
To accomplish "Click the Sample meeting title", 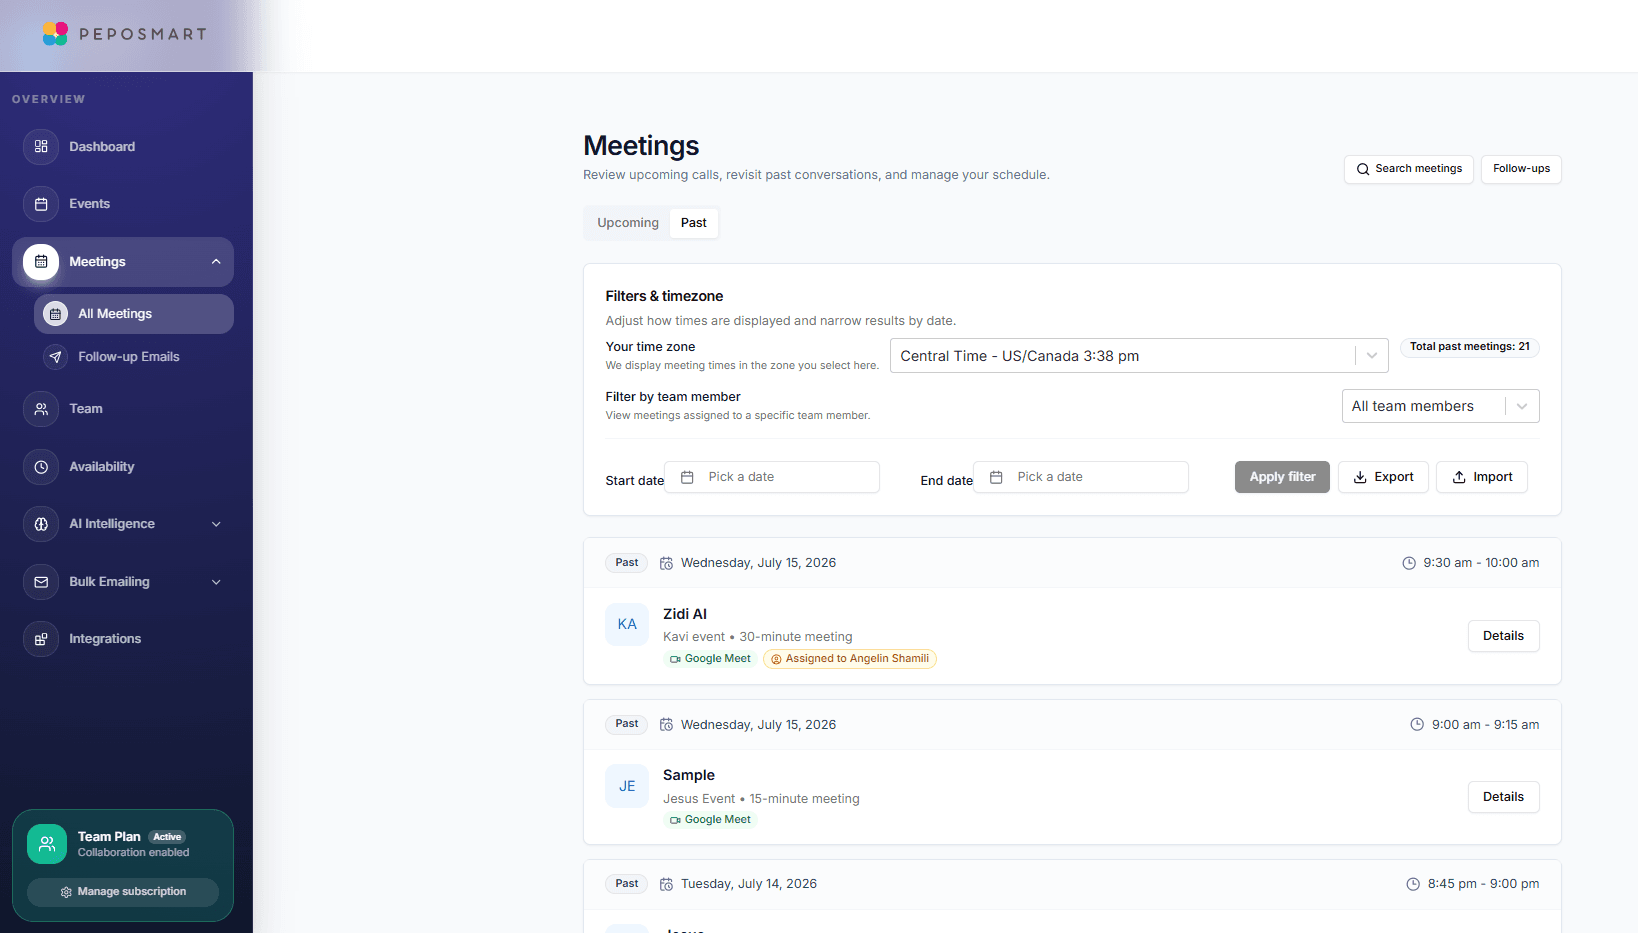I will click(689, 775).
